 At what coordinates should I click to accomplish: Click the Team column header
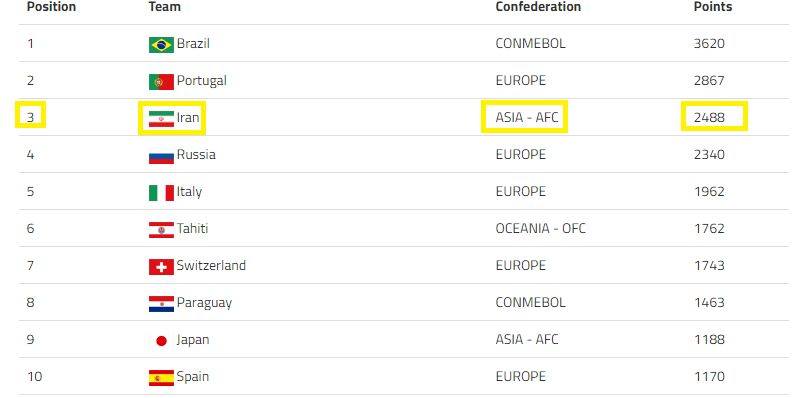pyautogui.click(x=164, y=7)
